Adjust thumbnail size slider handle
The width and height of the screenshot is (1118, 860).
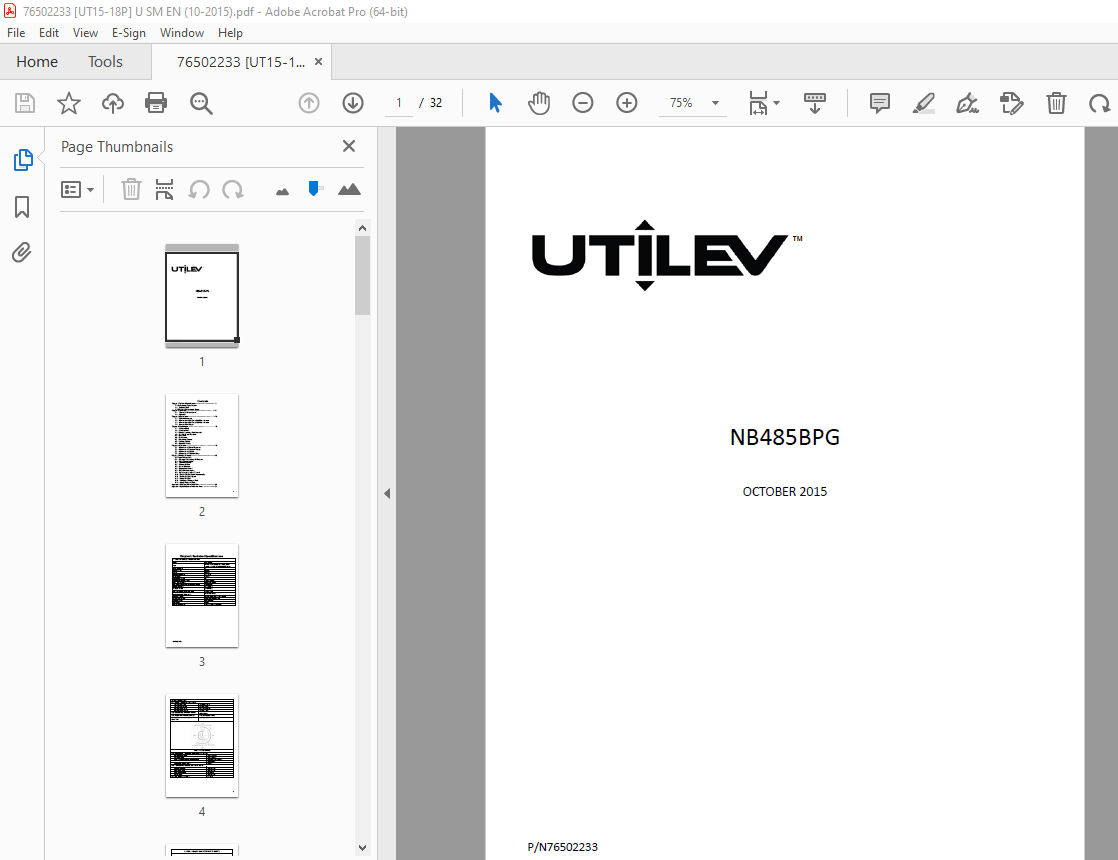[314, 188]
